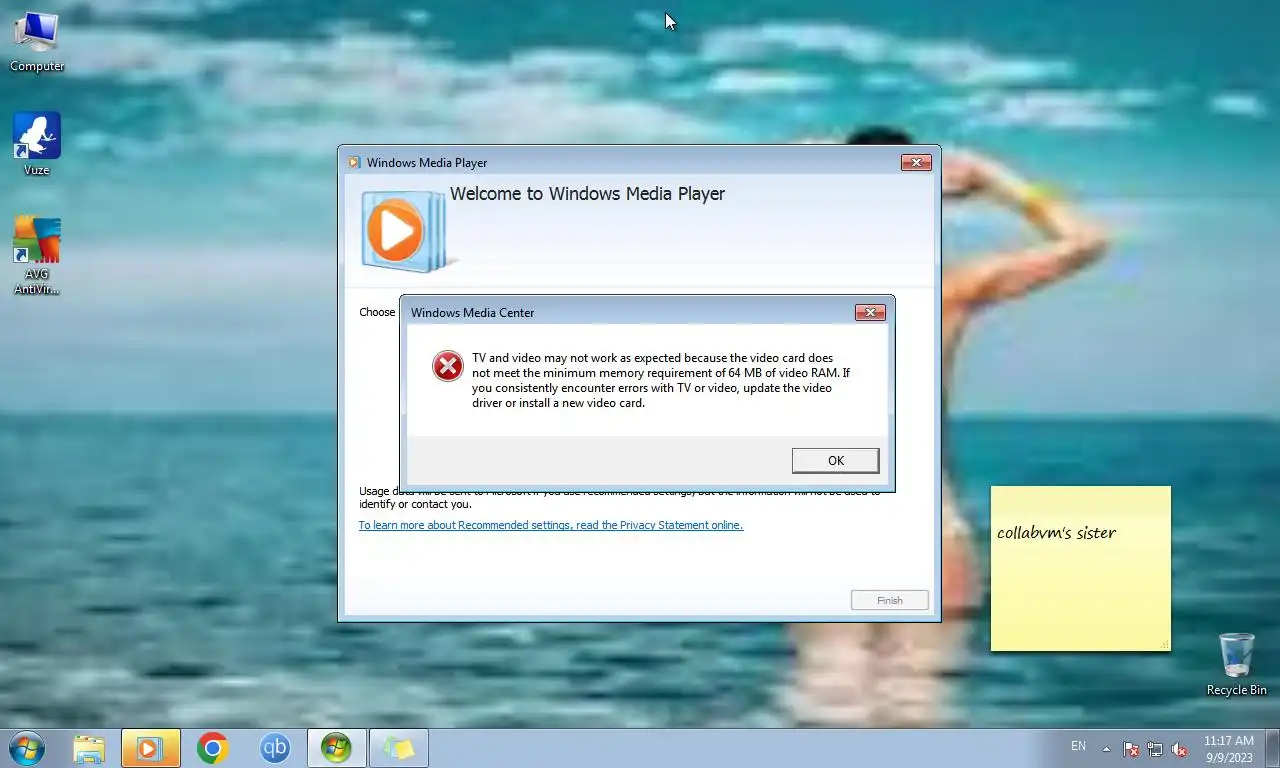Launch Google Chrome from the taskbar
This screenshot has height=768, width=1280.
pos(213,748)
